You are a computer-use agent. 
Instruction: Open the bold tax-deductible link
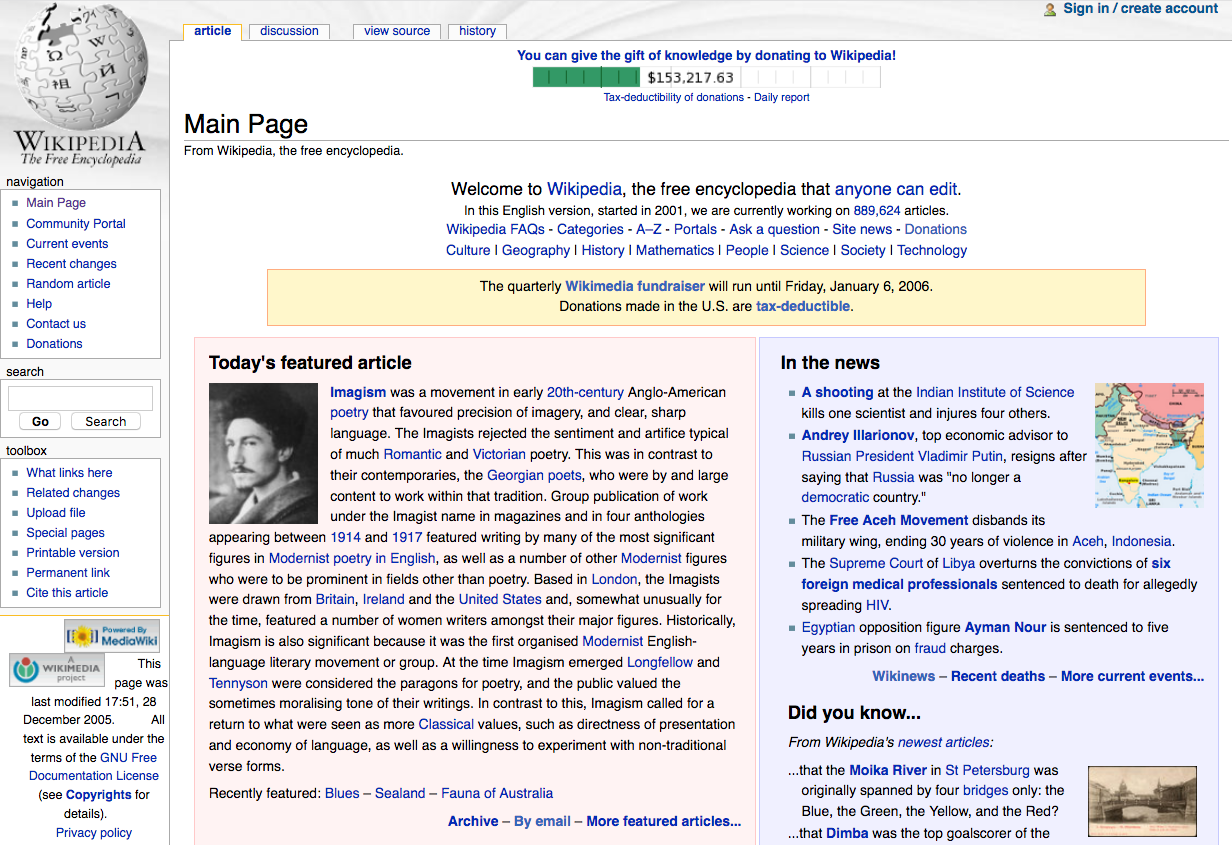(803, 306)
